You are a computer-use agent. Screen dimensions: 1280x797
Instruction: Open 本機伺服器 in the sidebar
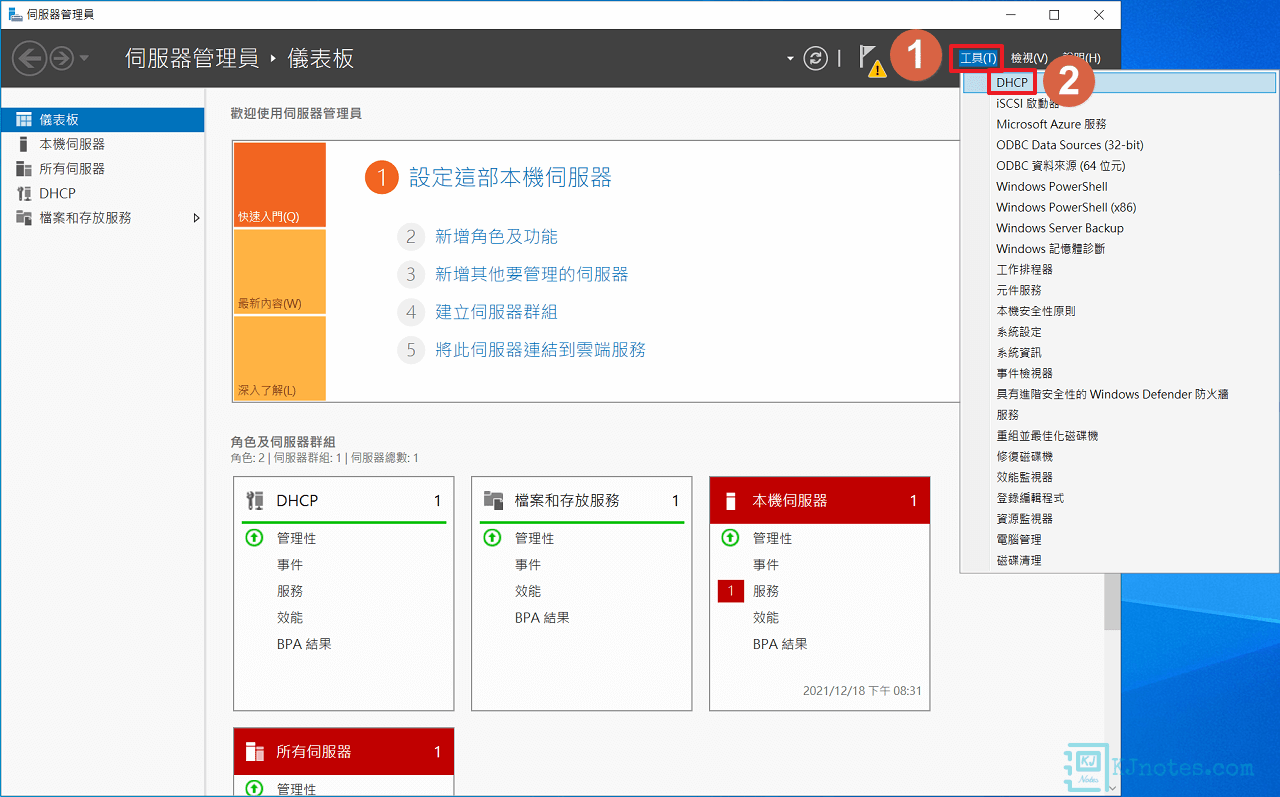click(x=72, y=144)
